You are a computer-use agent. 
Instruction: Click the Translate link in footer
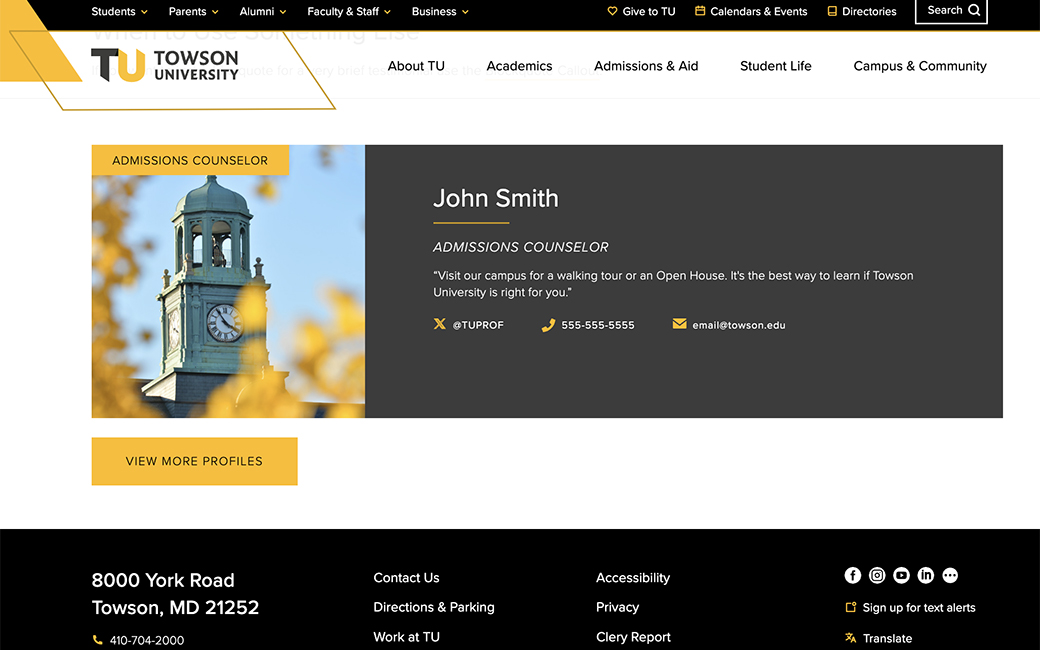(887, 638)
